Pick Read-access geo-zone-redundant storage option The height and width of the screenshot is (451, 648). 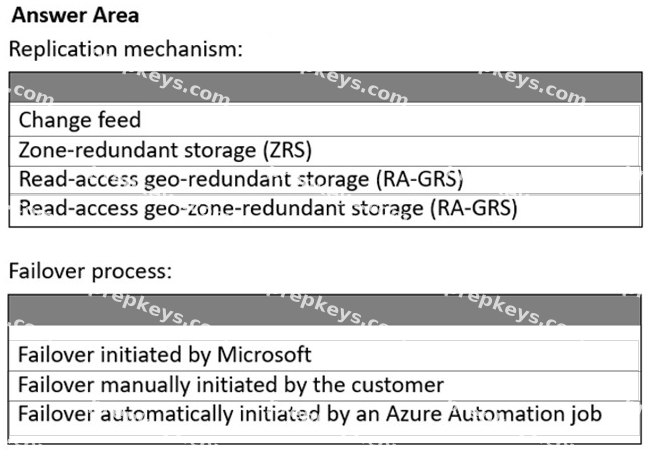click(326, 210)
